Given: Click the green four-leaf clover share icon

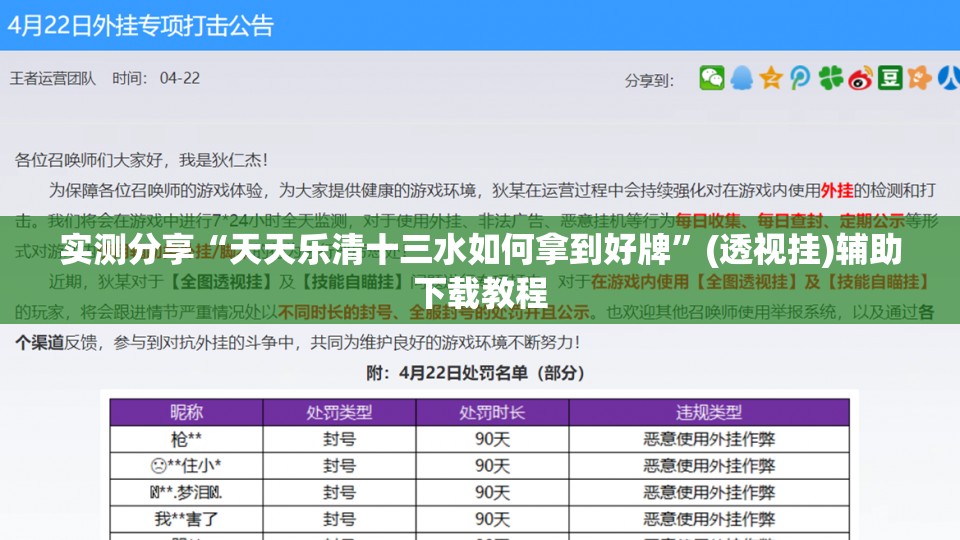Looking at the screenshot, I should click(x=830, y=78).
